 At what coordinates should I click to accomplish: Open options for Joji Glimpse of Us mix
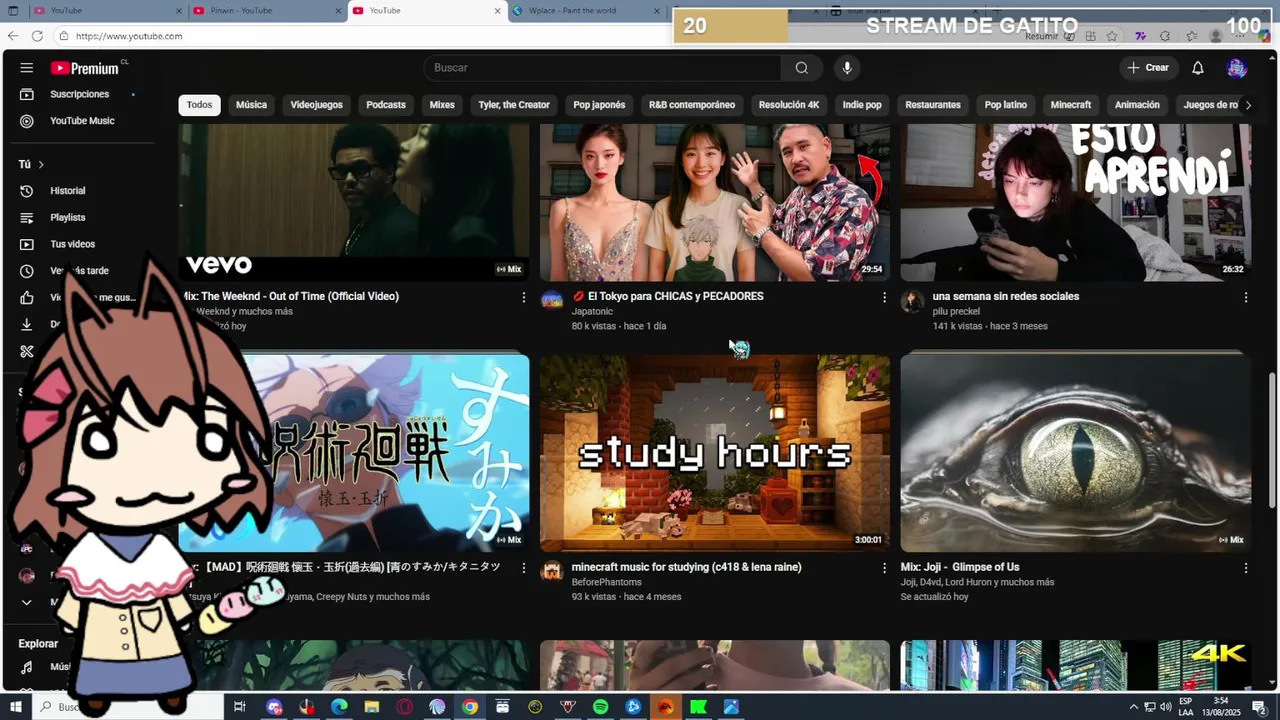(x=1245, y=568)
